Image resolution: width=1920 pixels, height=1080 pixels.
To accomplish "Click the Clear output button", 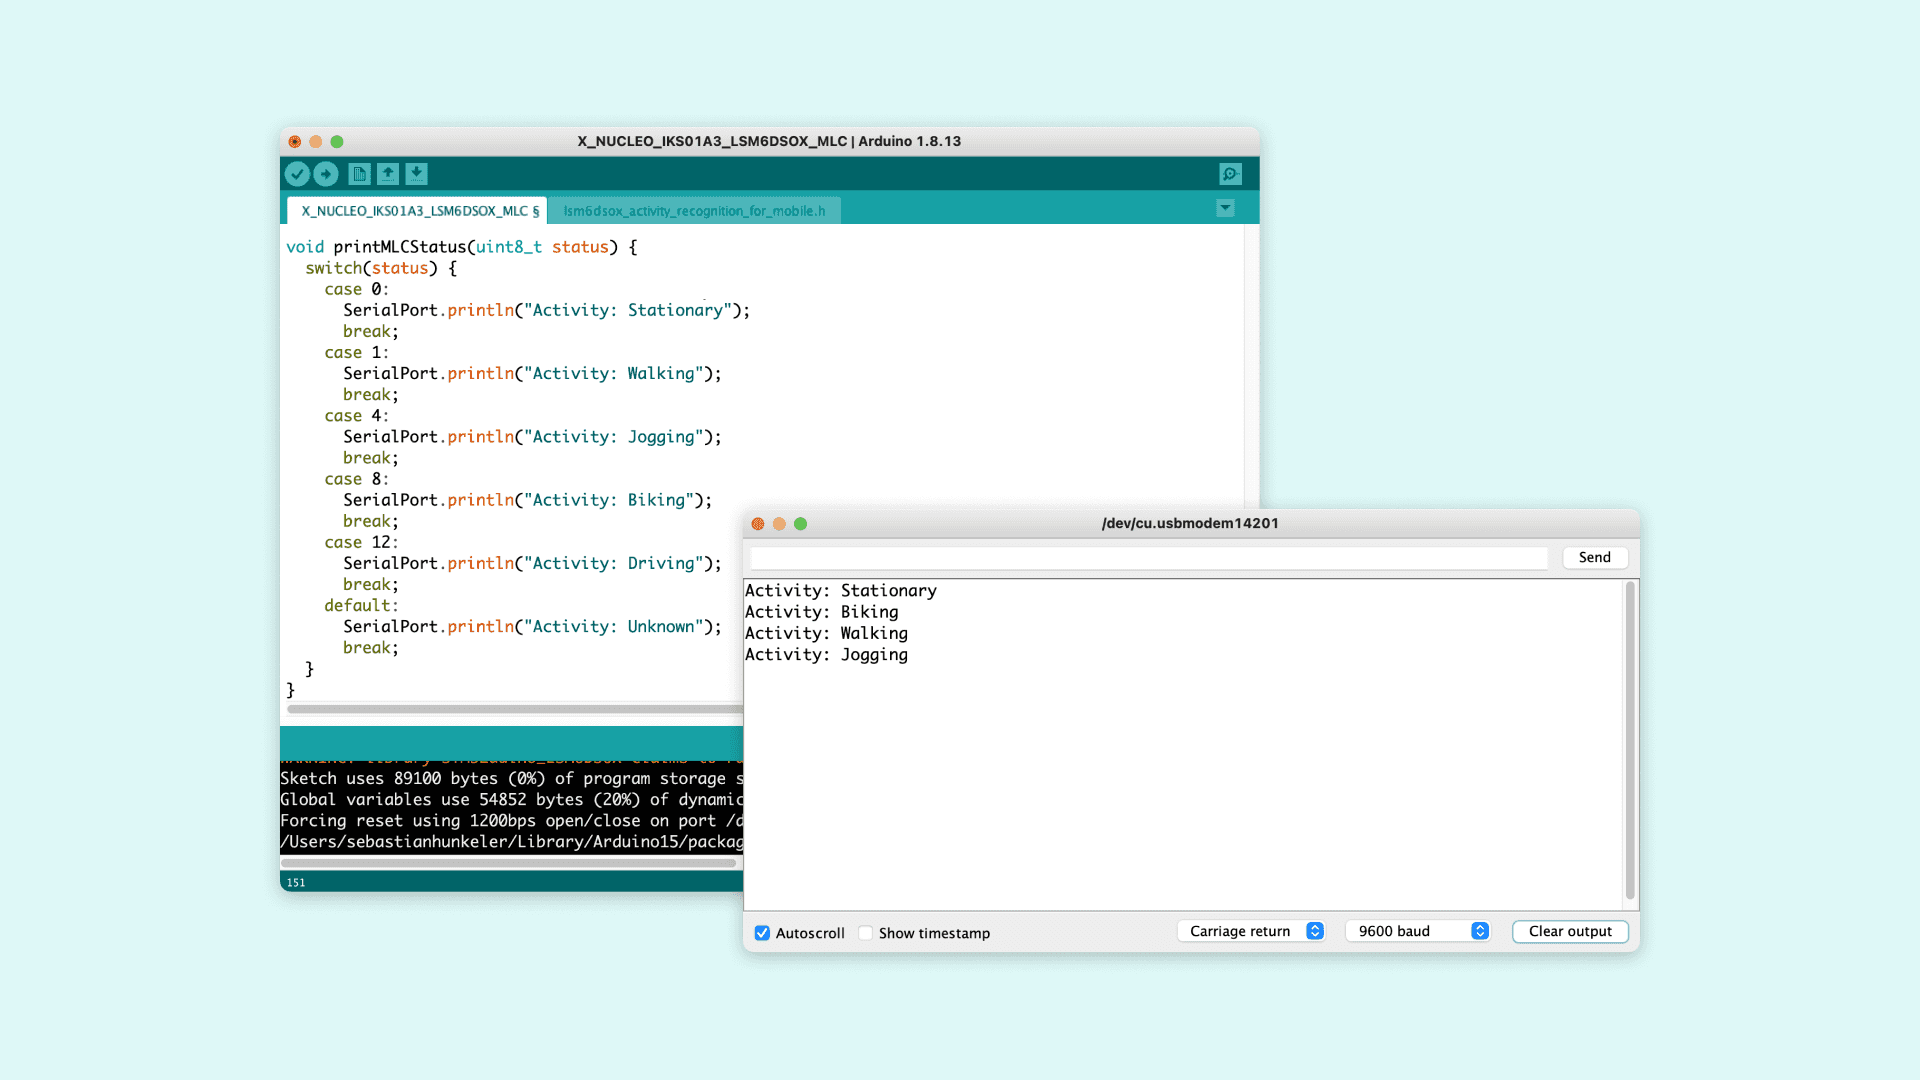I will pyautogui.click(x=1570, y=931).
